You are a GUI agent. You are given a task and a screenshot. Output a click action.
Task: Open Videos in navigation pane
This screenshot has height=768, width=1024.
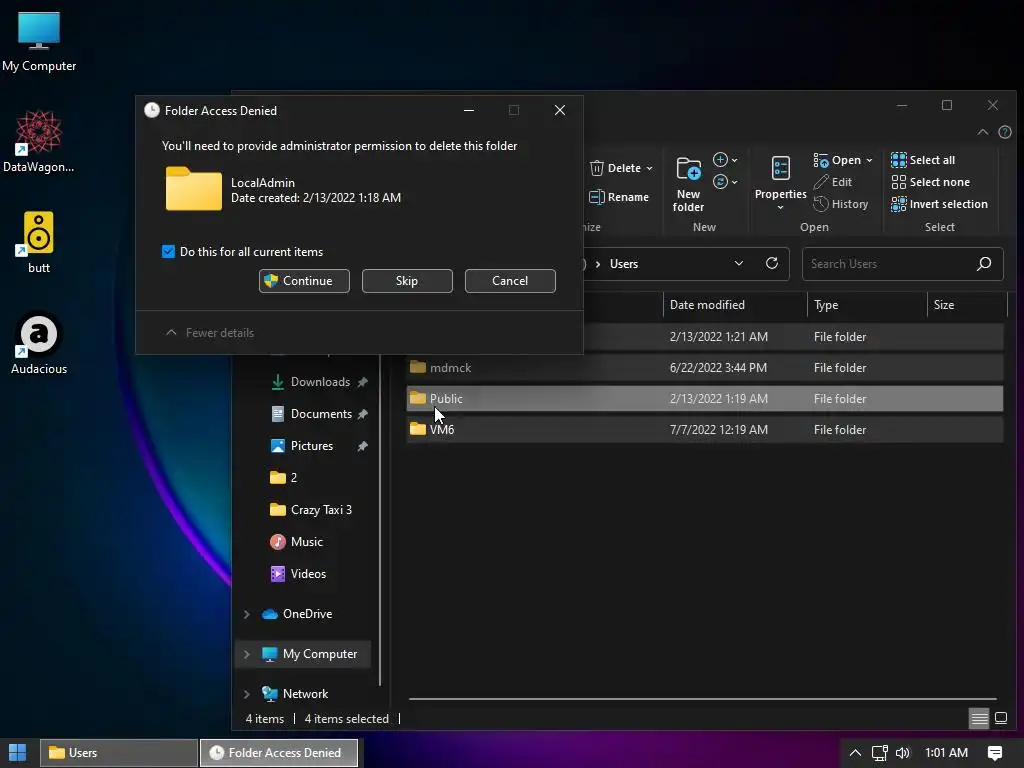[298, 574]
